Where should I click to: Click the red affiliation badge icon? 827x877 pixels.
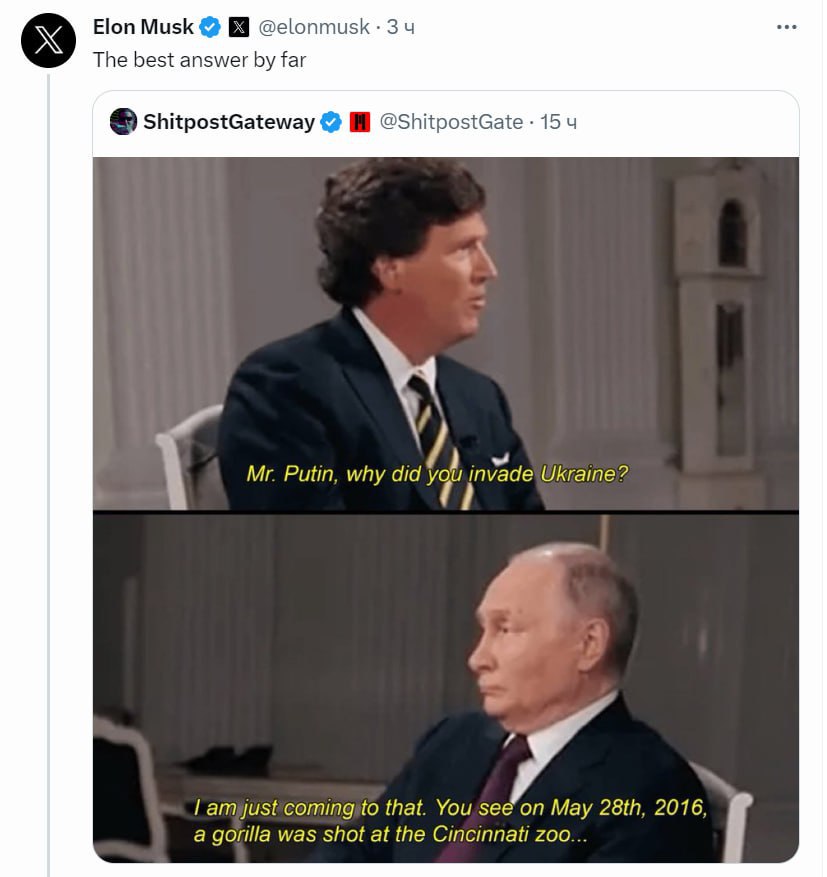point(360,122)
